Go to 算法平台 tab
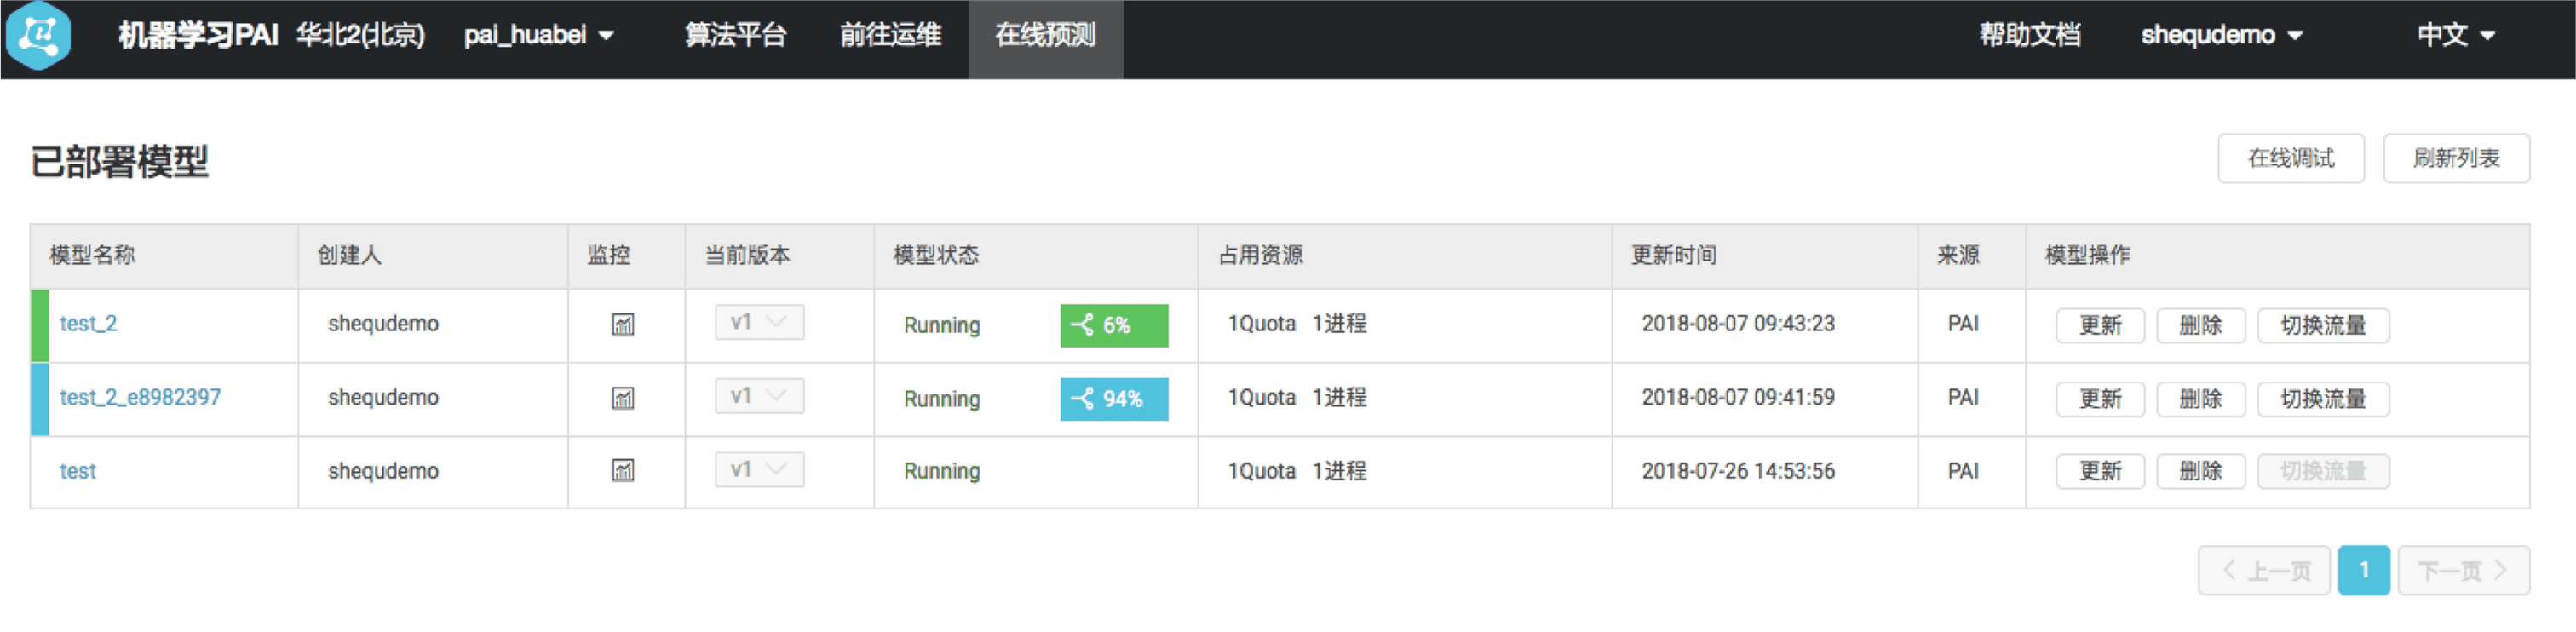The height and width of the screenshot is (632, 2576). tap(735, 36)
